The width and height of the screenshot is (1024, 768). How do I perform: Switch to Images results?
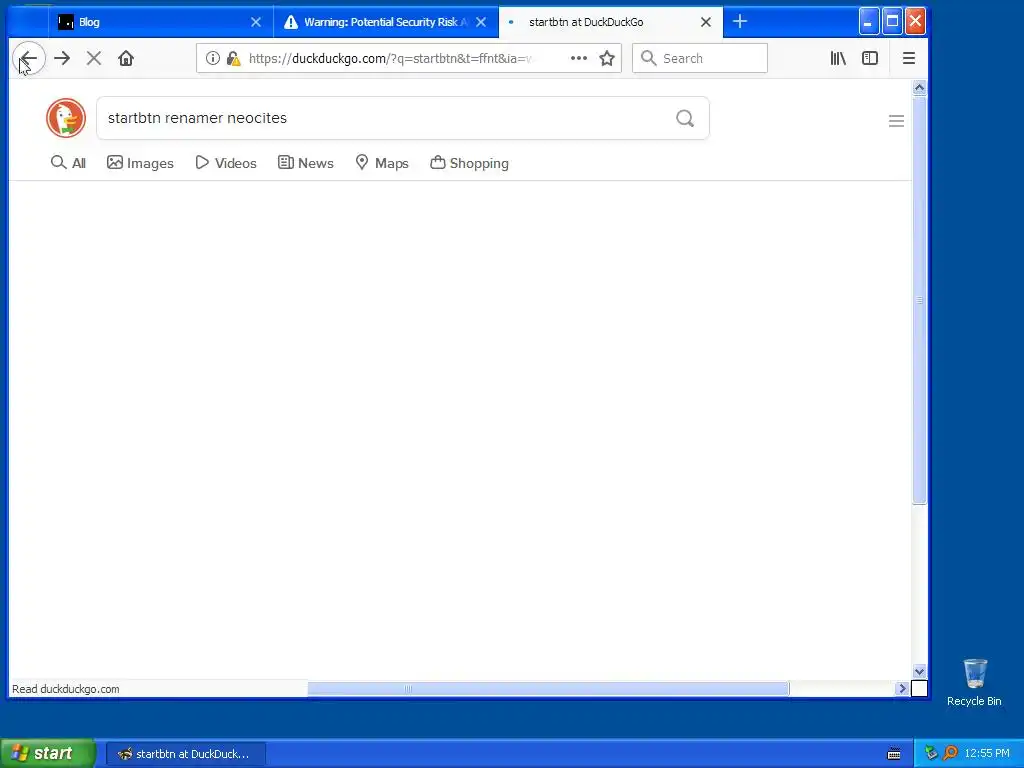140,163
